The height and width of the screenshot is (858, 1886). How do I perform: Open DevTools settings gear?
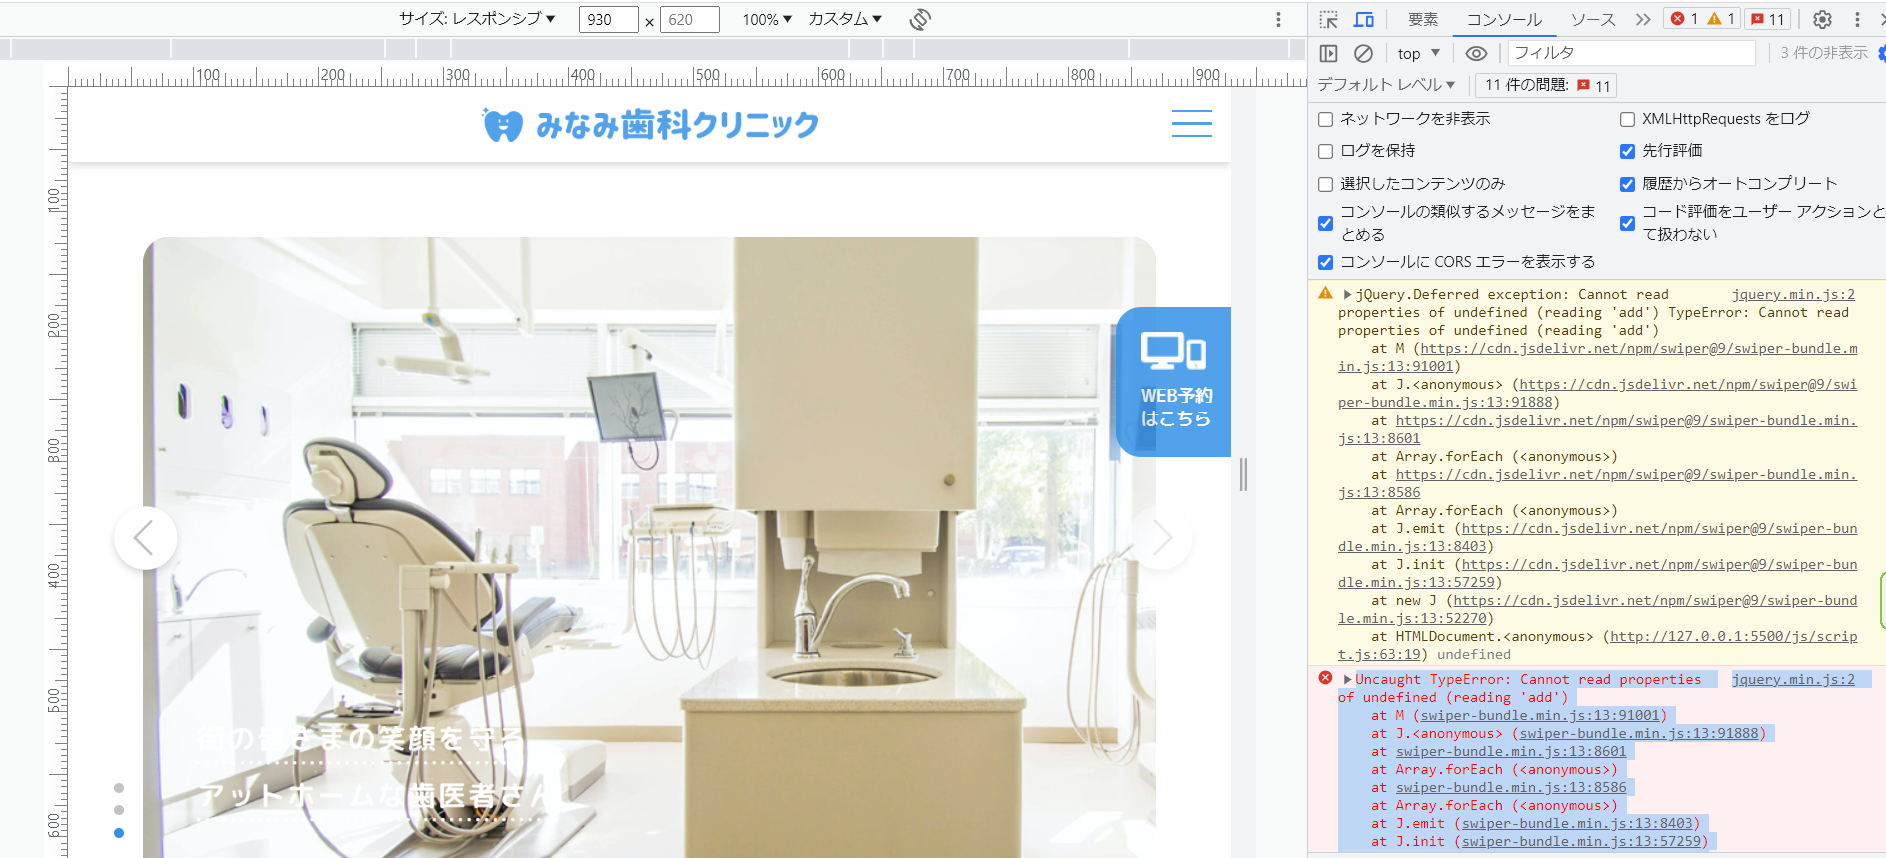[x=1822, y=19]
